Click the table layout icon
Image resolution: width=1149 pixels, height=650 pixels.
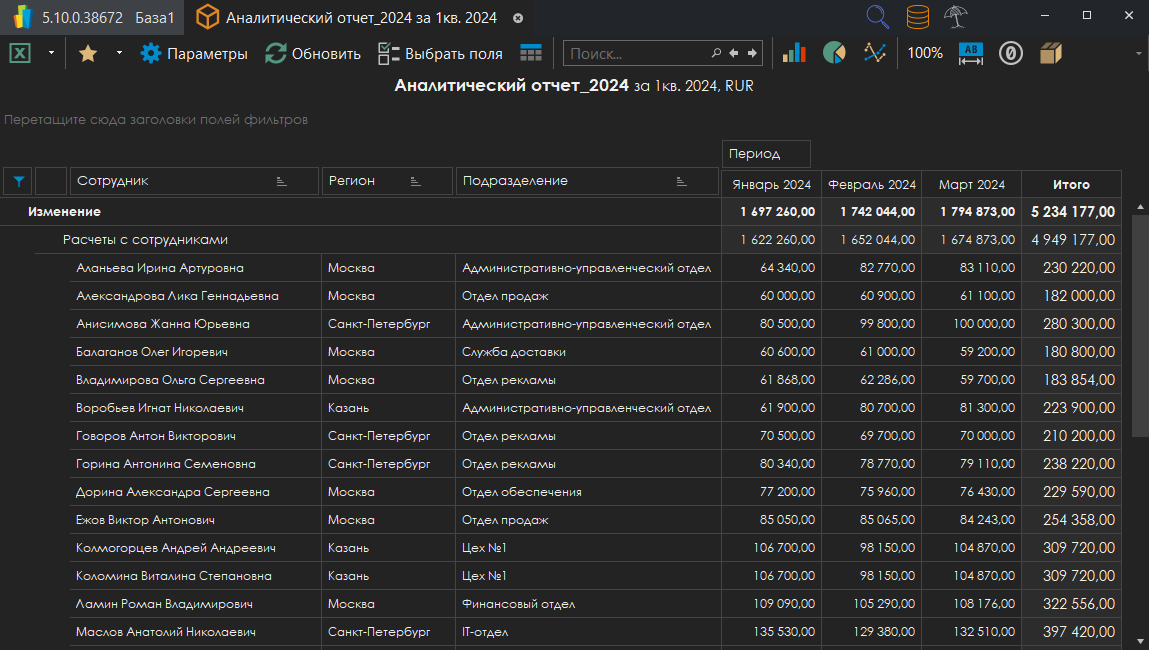click(531, 53)
